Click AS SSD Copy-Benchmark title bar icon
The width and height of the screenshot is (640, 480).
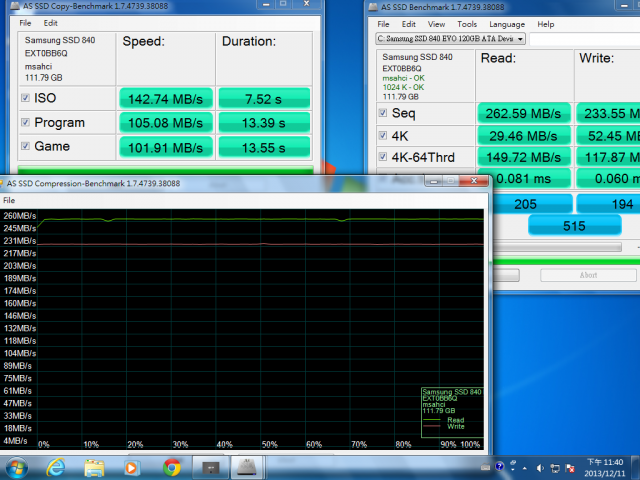click(x=14, y=6)
